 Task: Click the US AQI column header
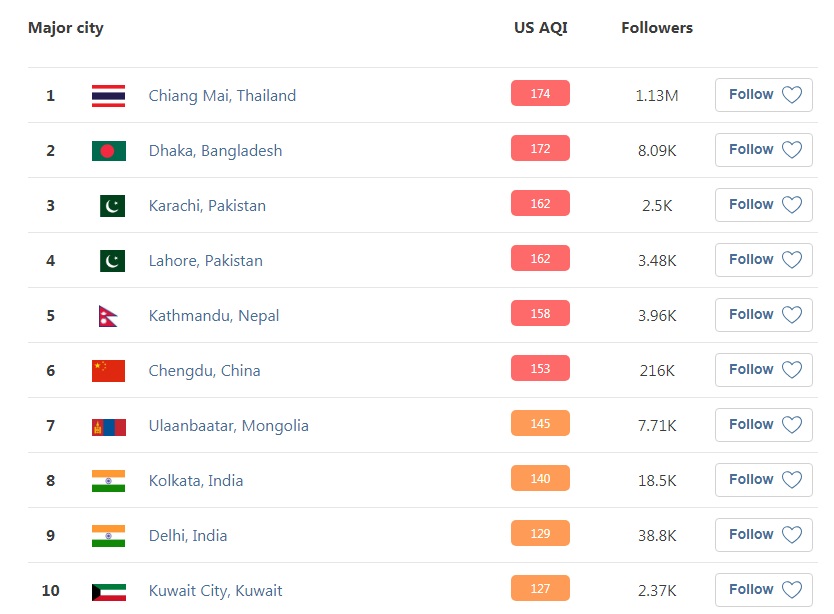point(541,28)
